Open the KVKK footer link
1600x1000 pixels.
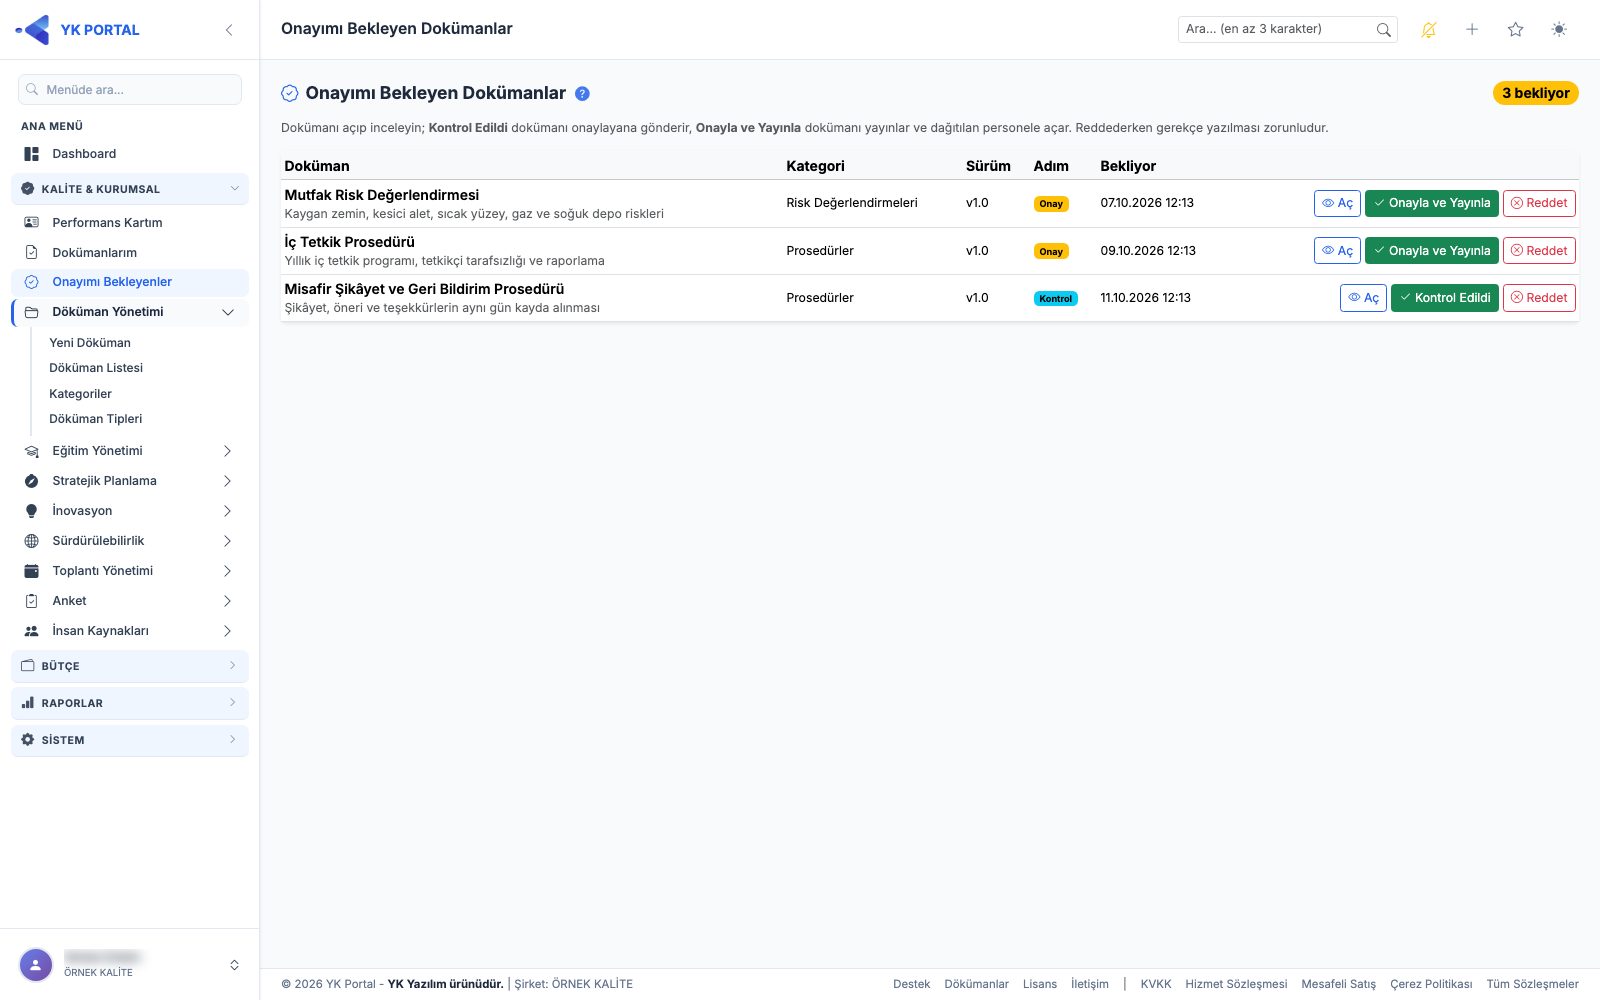[x=1155, y=984]
